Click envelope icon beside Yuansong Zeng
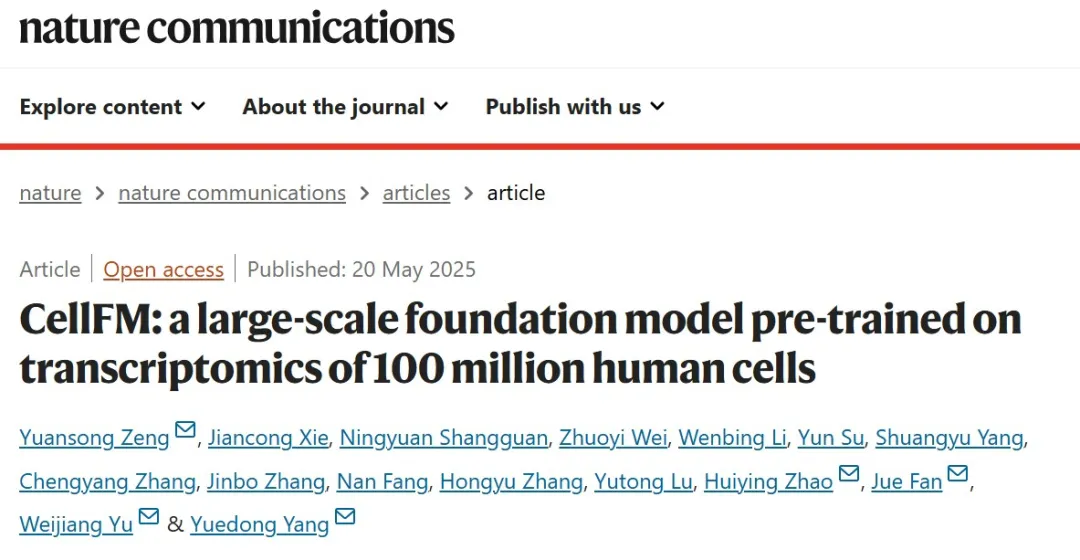This screenshot has width=1080, height=560. tap(185, 431)
